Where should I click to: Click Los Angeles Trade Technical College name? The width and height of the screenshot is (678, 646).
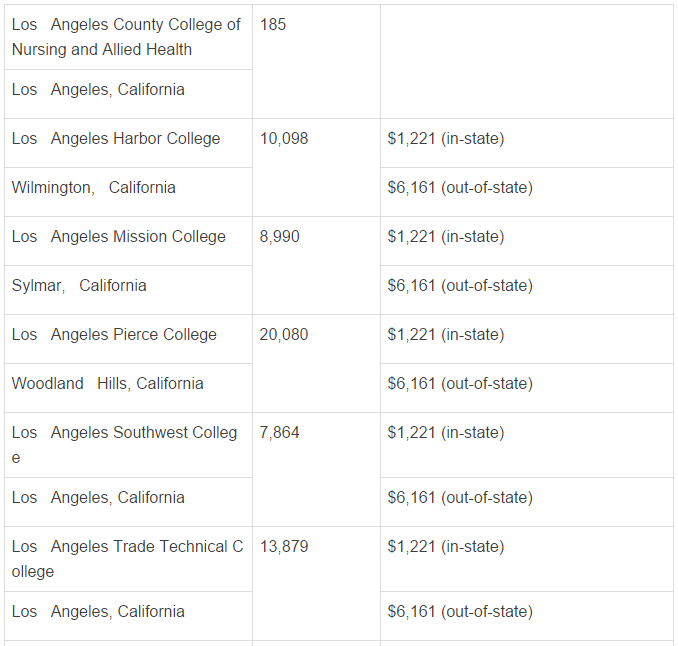128,559
